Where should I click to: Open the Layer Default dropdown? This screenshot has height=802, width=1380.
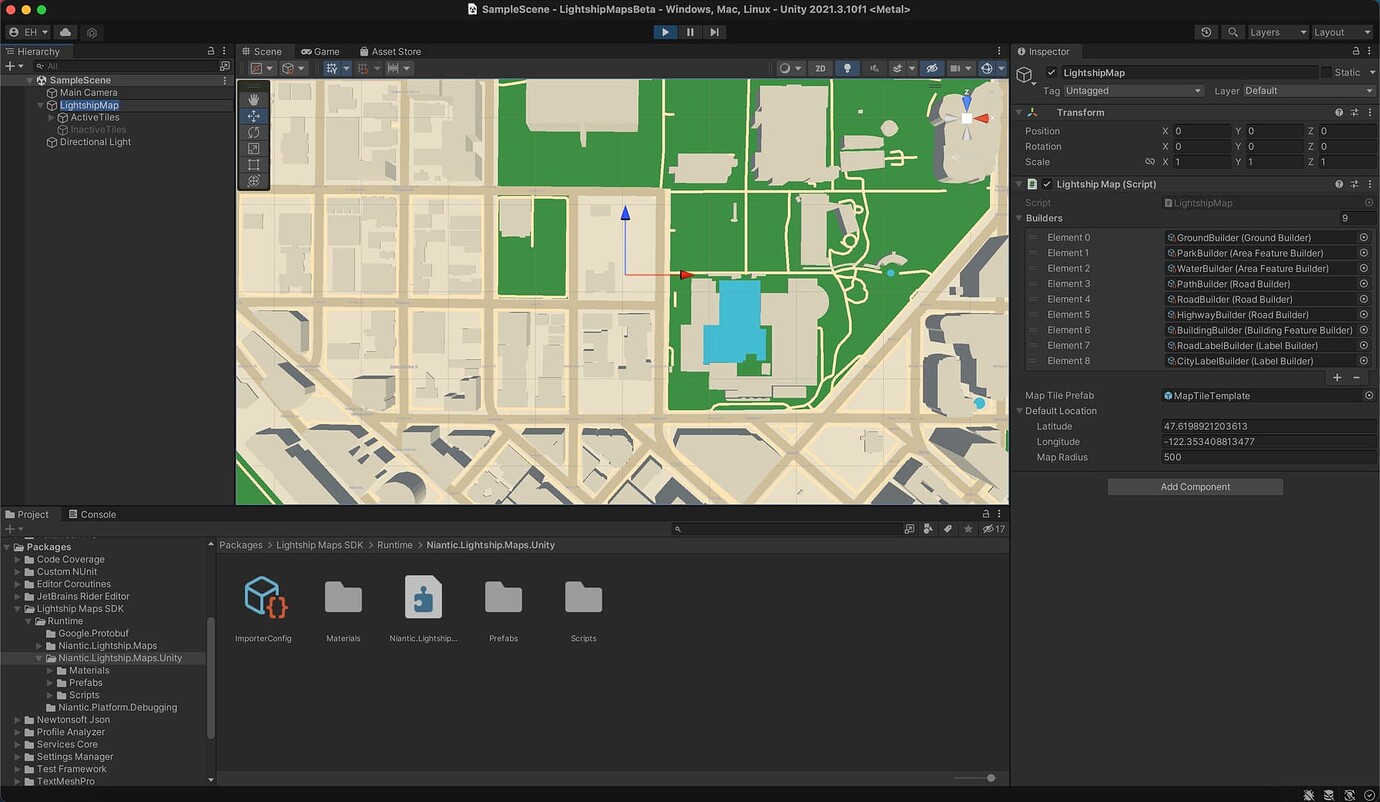click(1310, 91)
